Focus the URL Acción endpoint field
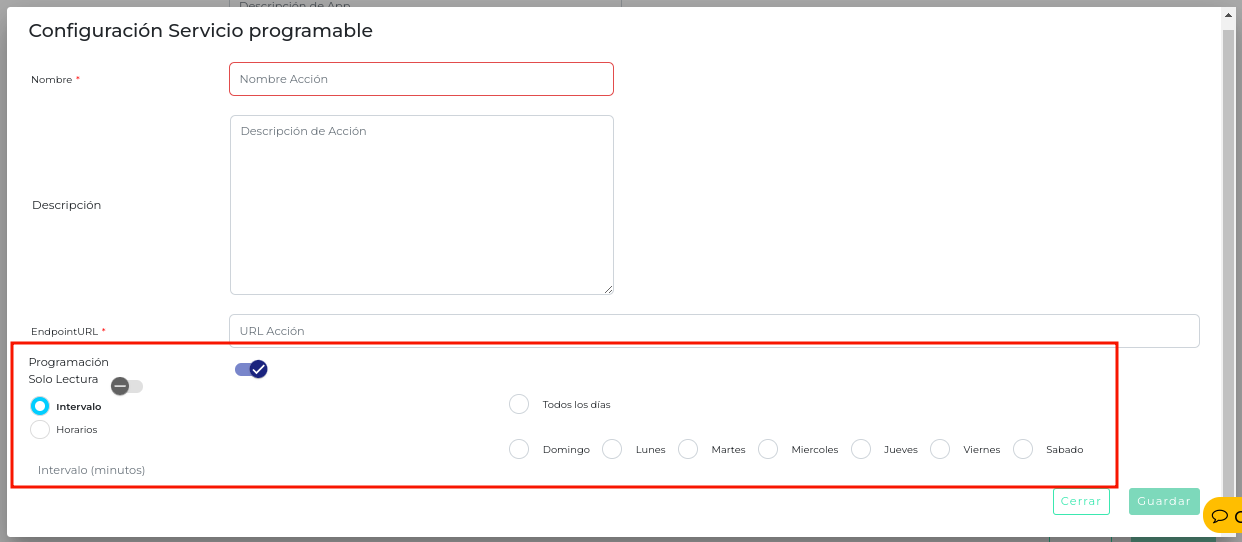Screen dimensions: 1242x542 [x=714, y=331]
